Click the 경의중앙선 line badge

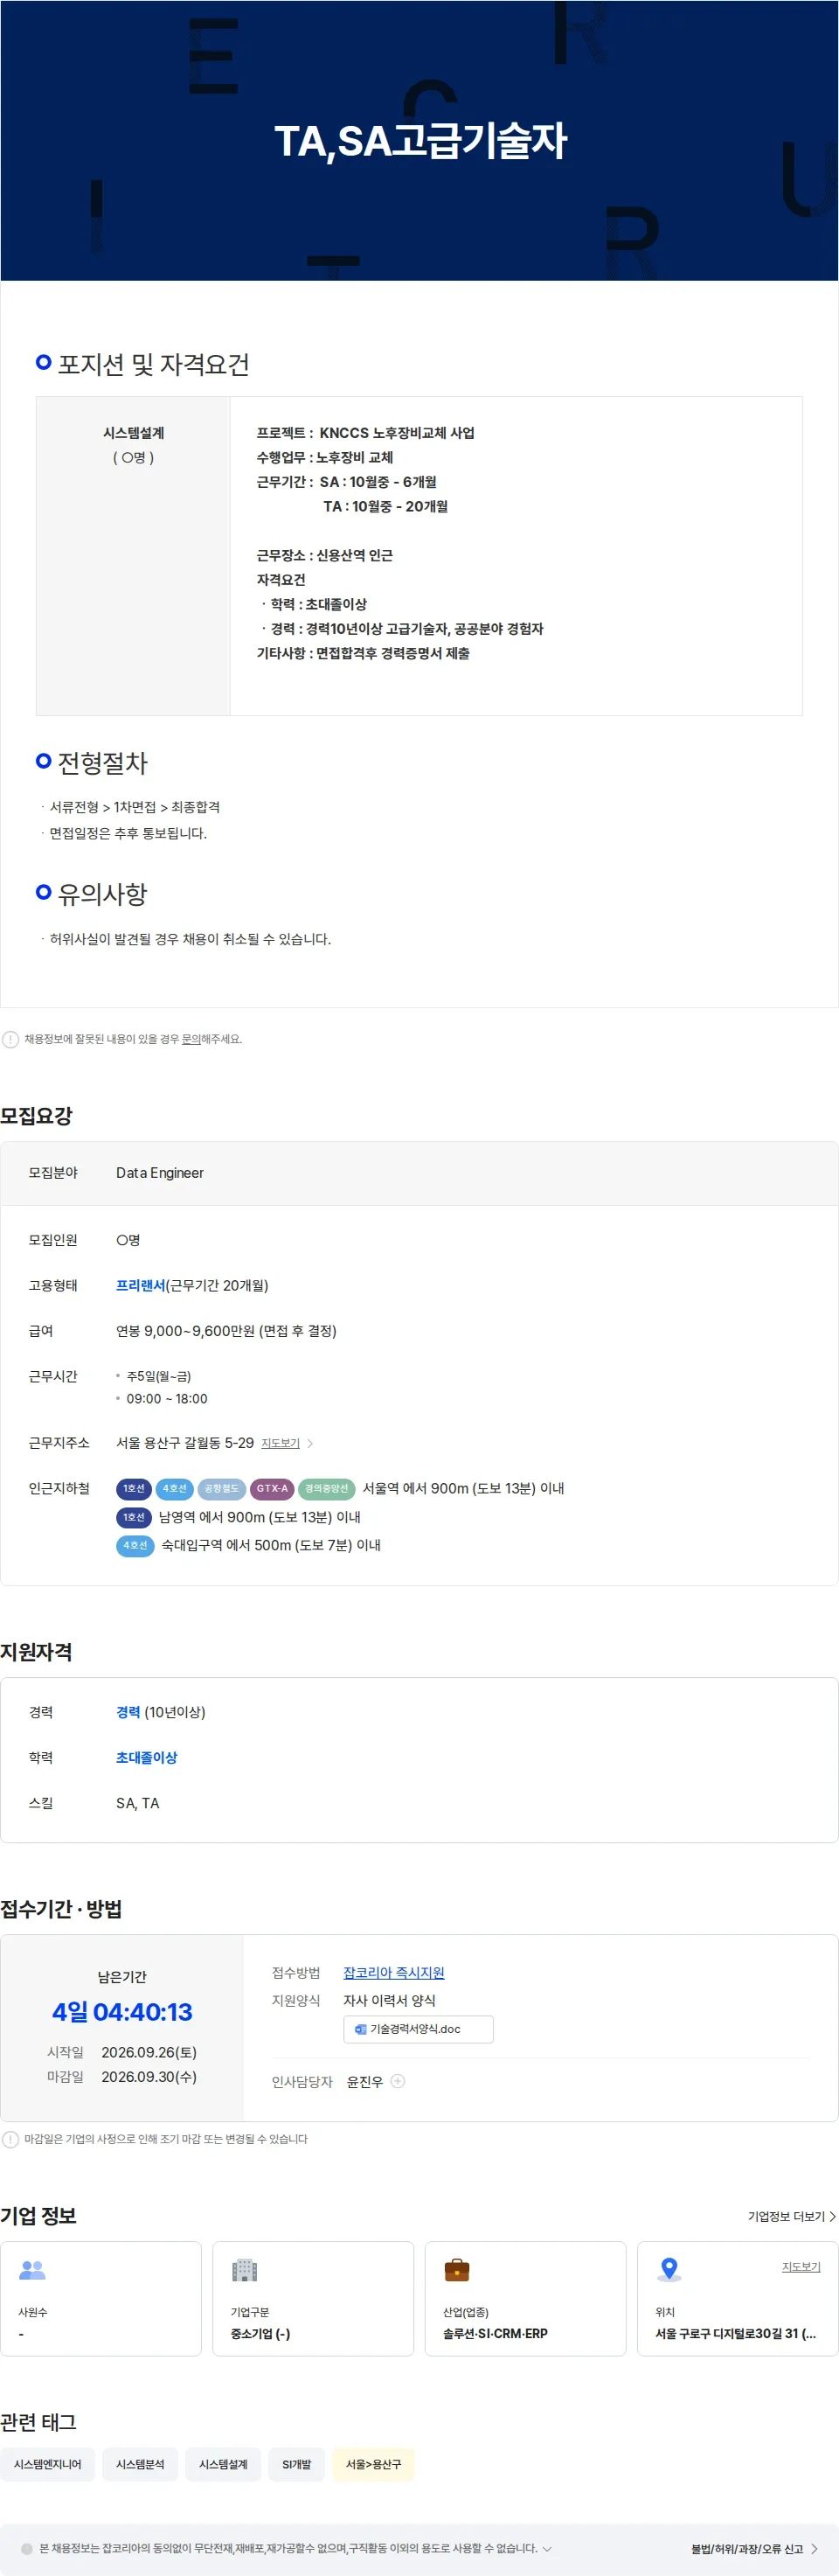(327, 1488)
